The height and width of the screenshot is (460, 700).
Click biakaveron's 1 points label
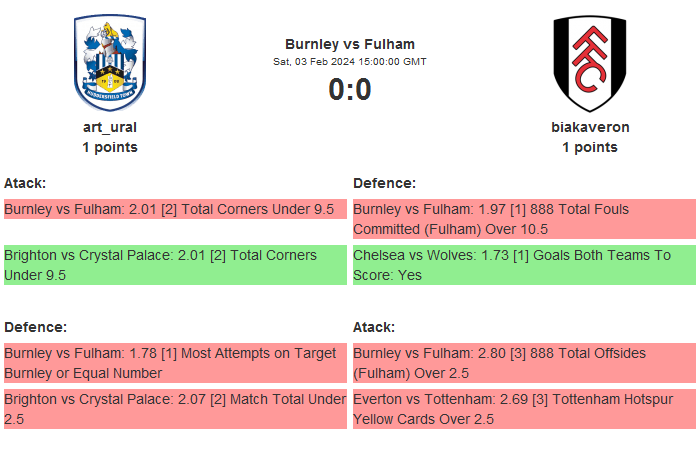coord(590,147)
